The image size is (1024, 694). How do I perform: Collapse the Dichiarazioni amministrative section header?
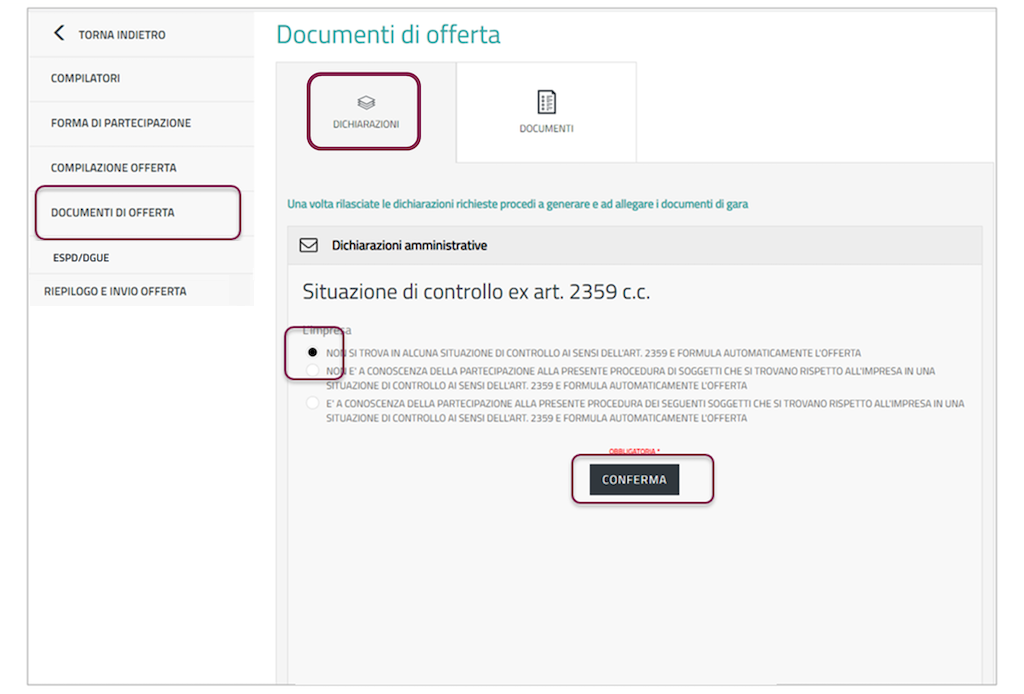coord(634,245)
